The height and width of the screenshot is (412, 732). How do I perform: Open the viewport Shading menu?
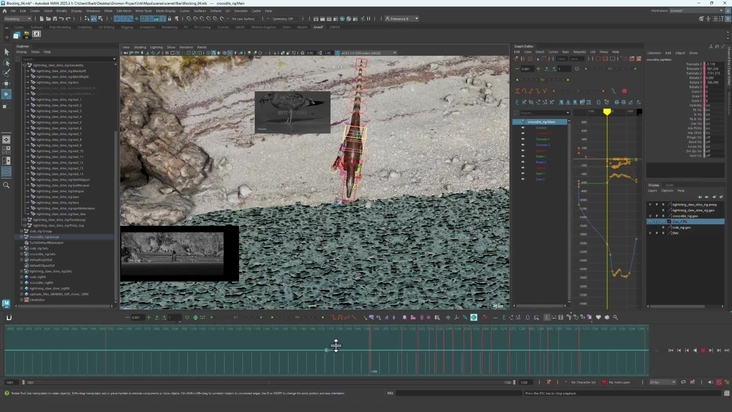pos(140,47)
